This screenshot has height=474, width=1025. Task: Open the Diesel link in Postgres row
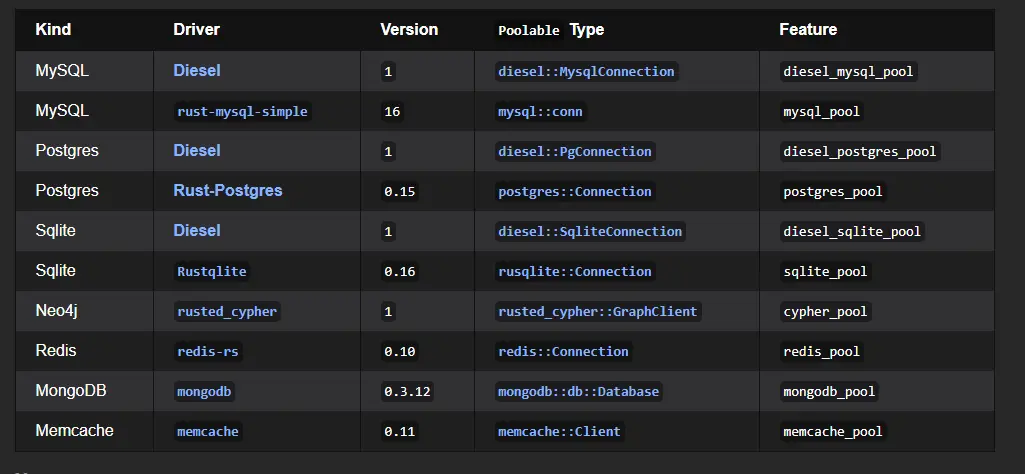(x=197, y=150)
